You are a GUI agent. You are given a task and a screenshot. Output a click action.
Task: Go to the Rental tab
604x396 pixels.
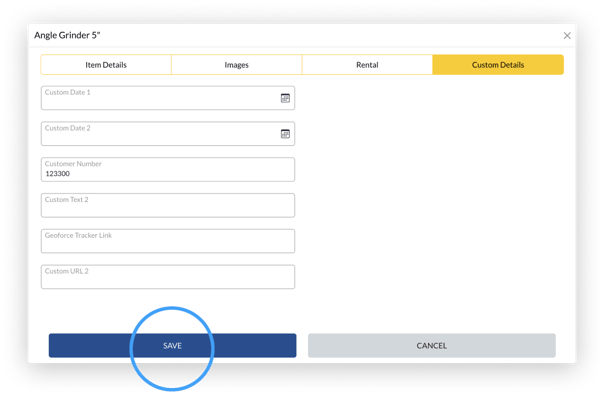pyautogui.click(x=367, y=65)
